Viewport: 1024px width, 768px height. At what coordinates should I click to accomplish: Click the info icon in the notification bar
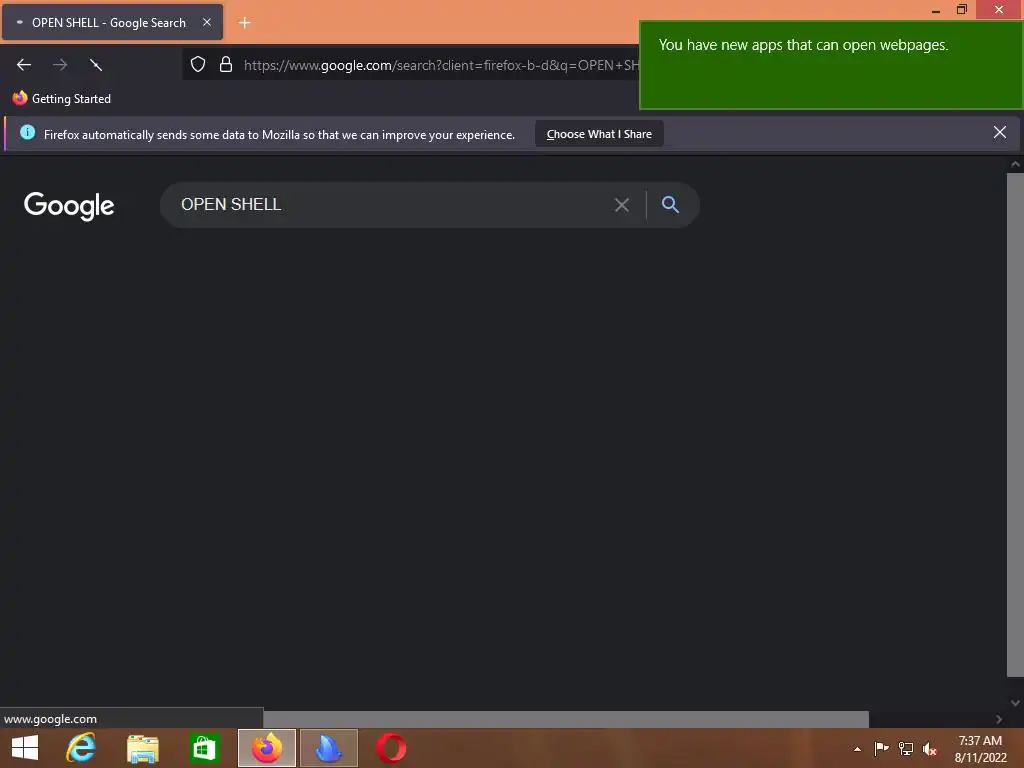pos(27,133)
